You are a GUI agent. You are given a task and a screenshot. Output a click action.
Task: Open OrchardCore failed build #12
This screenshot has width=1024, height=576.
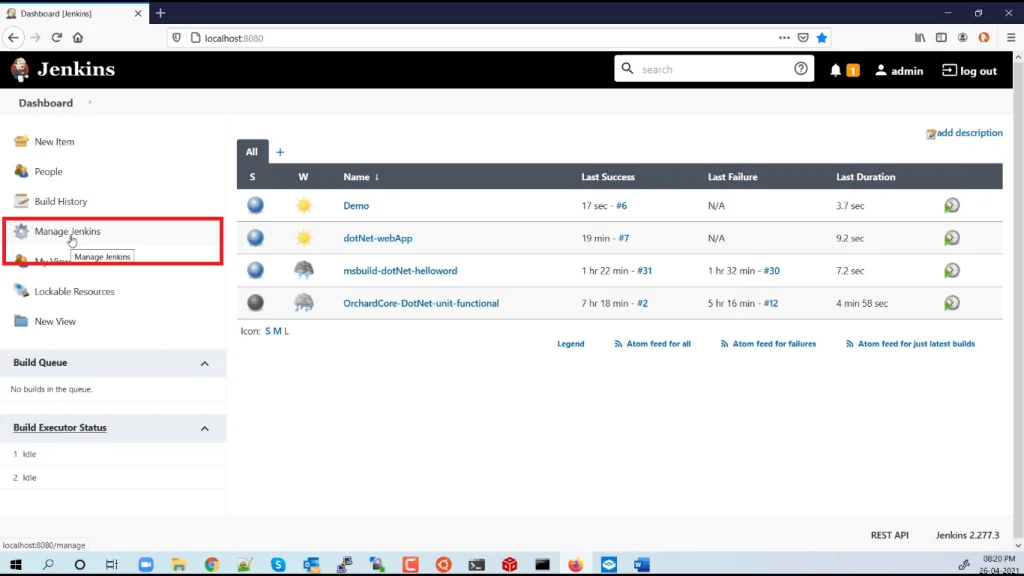pos(771,303)
